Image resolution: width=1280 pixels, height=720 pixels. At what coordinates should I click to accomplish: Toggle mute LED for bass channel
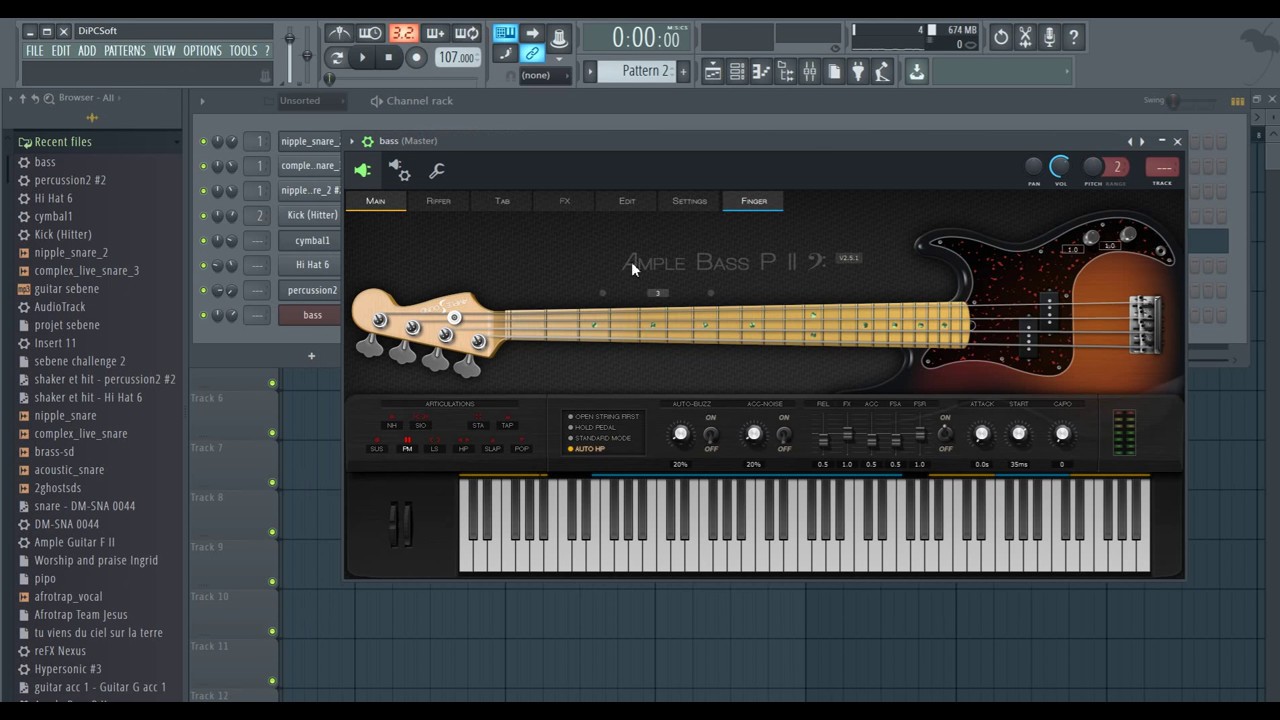pyautogui.click(x=203, y=315)
